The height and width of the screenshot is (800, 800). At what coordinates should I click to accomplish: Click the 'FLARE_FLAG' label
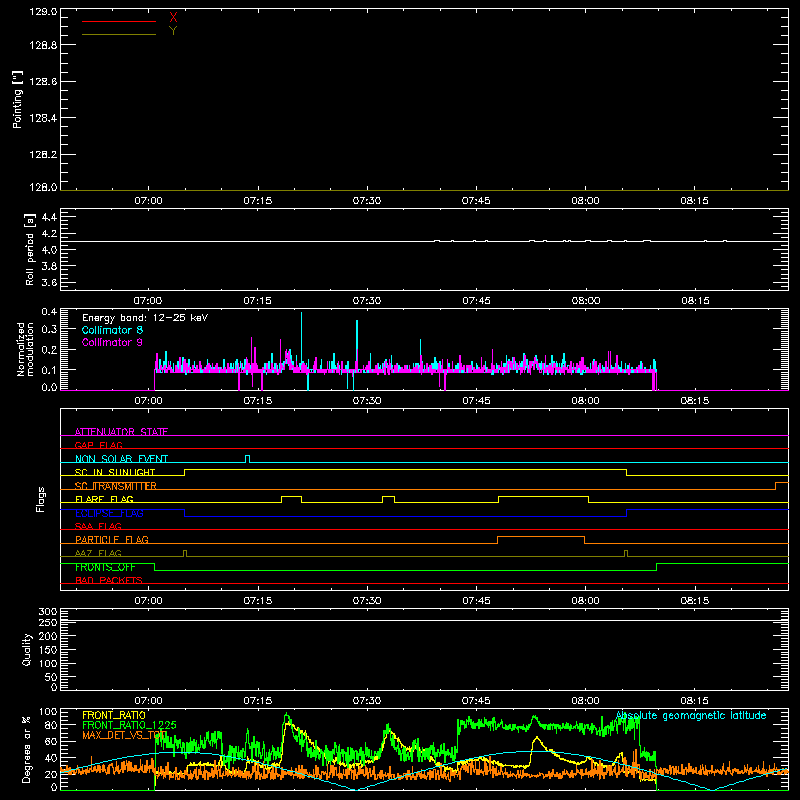point(104,499)
